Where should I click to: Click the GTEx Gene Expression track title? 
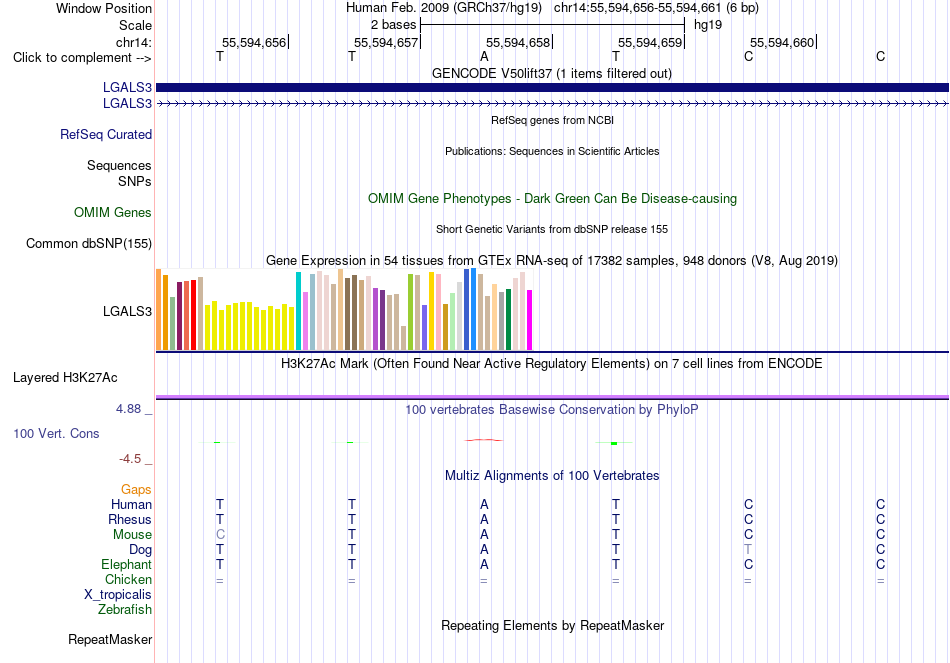[552, 261]
